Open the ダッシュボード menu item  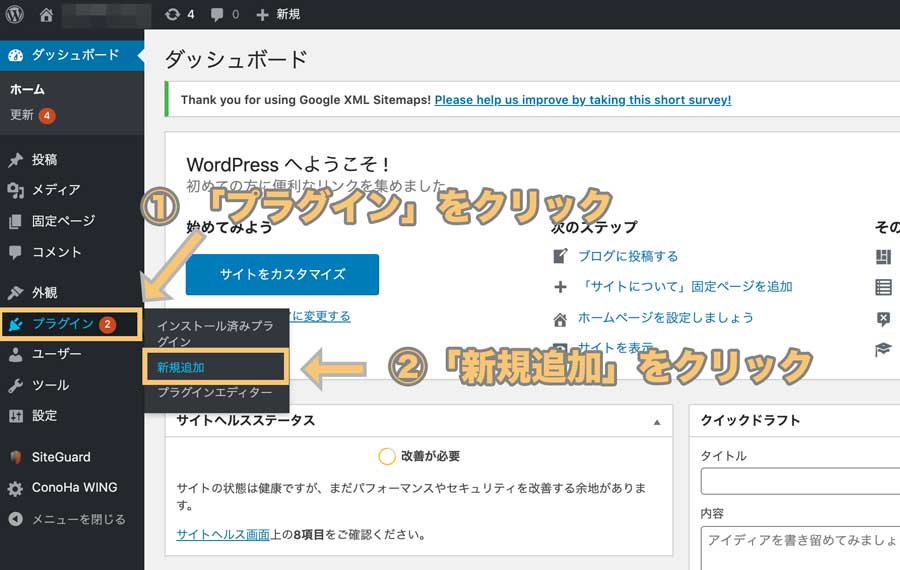coord(72,55)
